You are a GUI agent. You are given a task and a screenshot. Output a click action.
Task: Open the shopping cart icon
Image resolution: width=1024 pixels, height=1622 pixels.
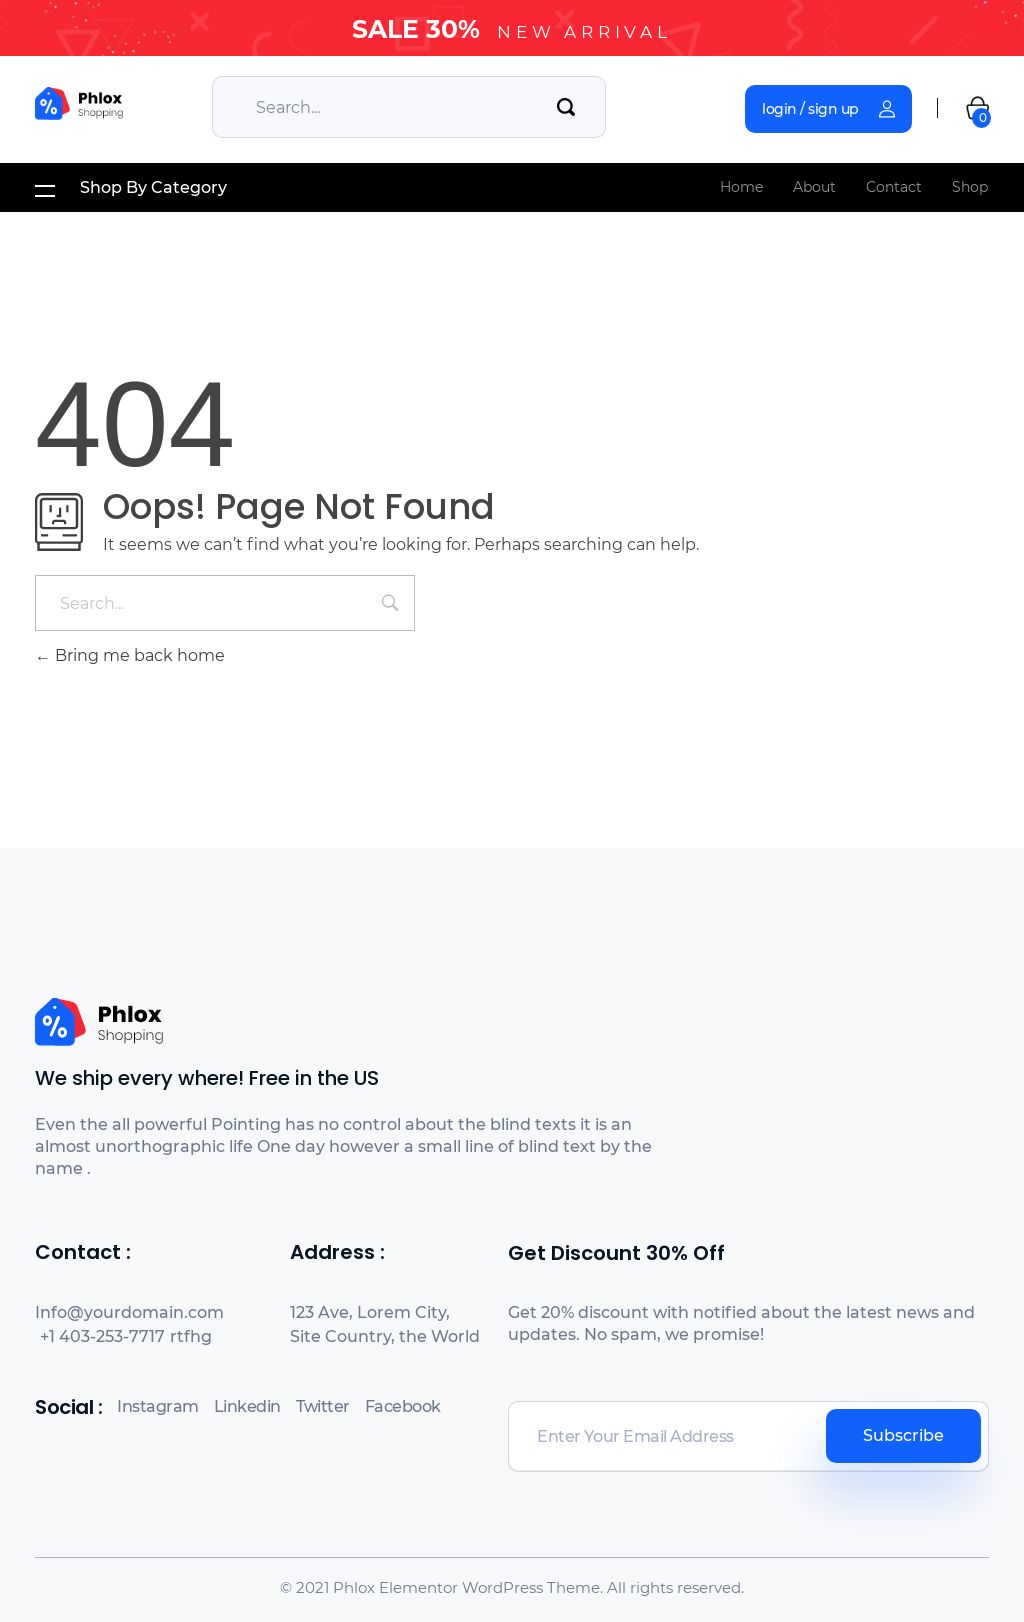977,109
